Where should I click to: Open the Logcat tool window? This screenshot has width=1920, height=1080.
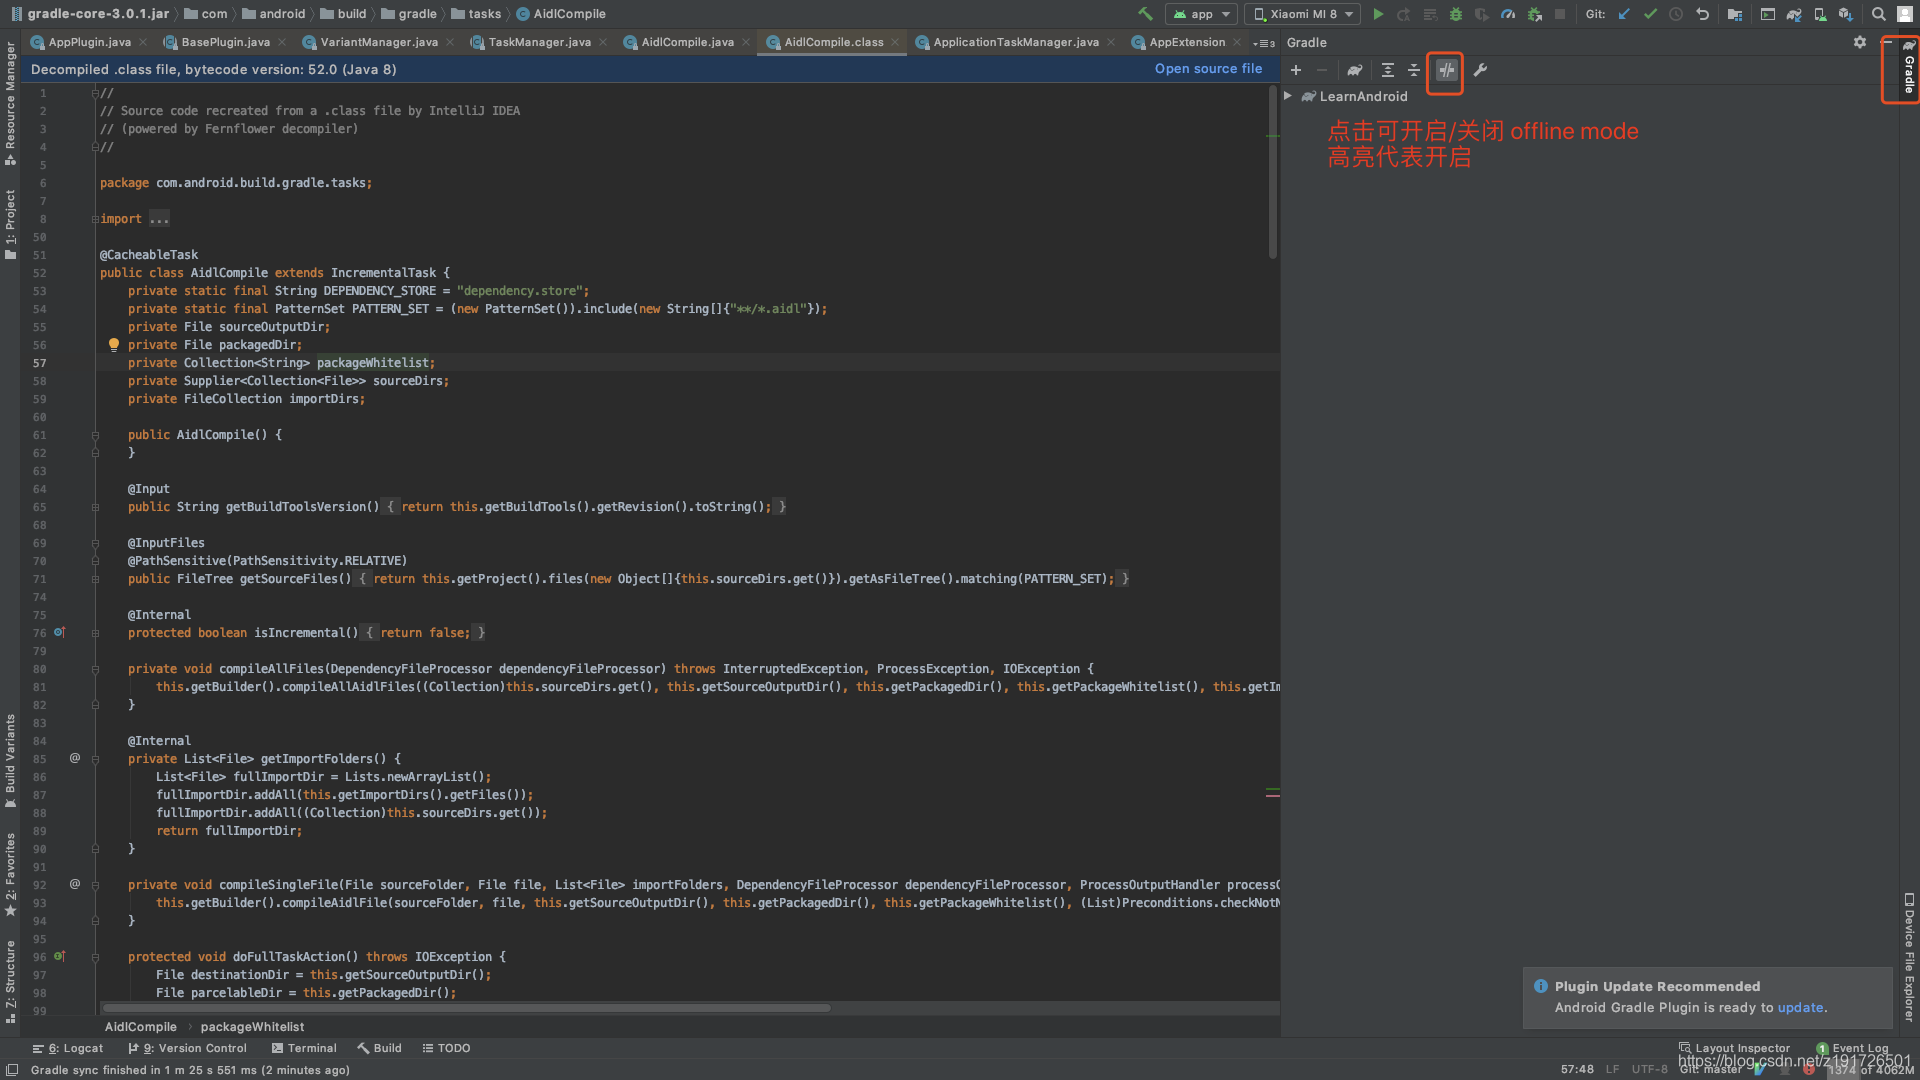(x=68, y=1048)
